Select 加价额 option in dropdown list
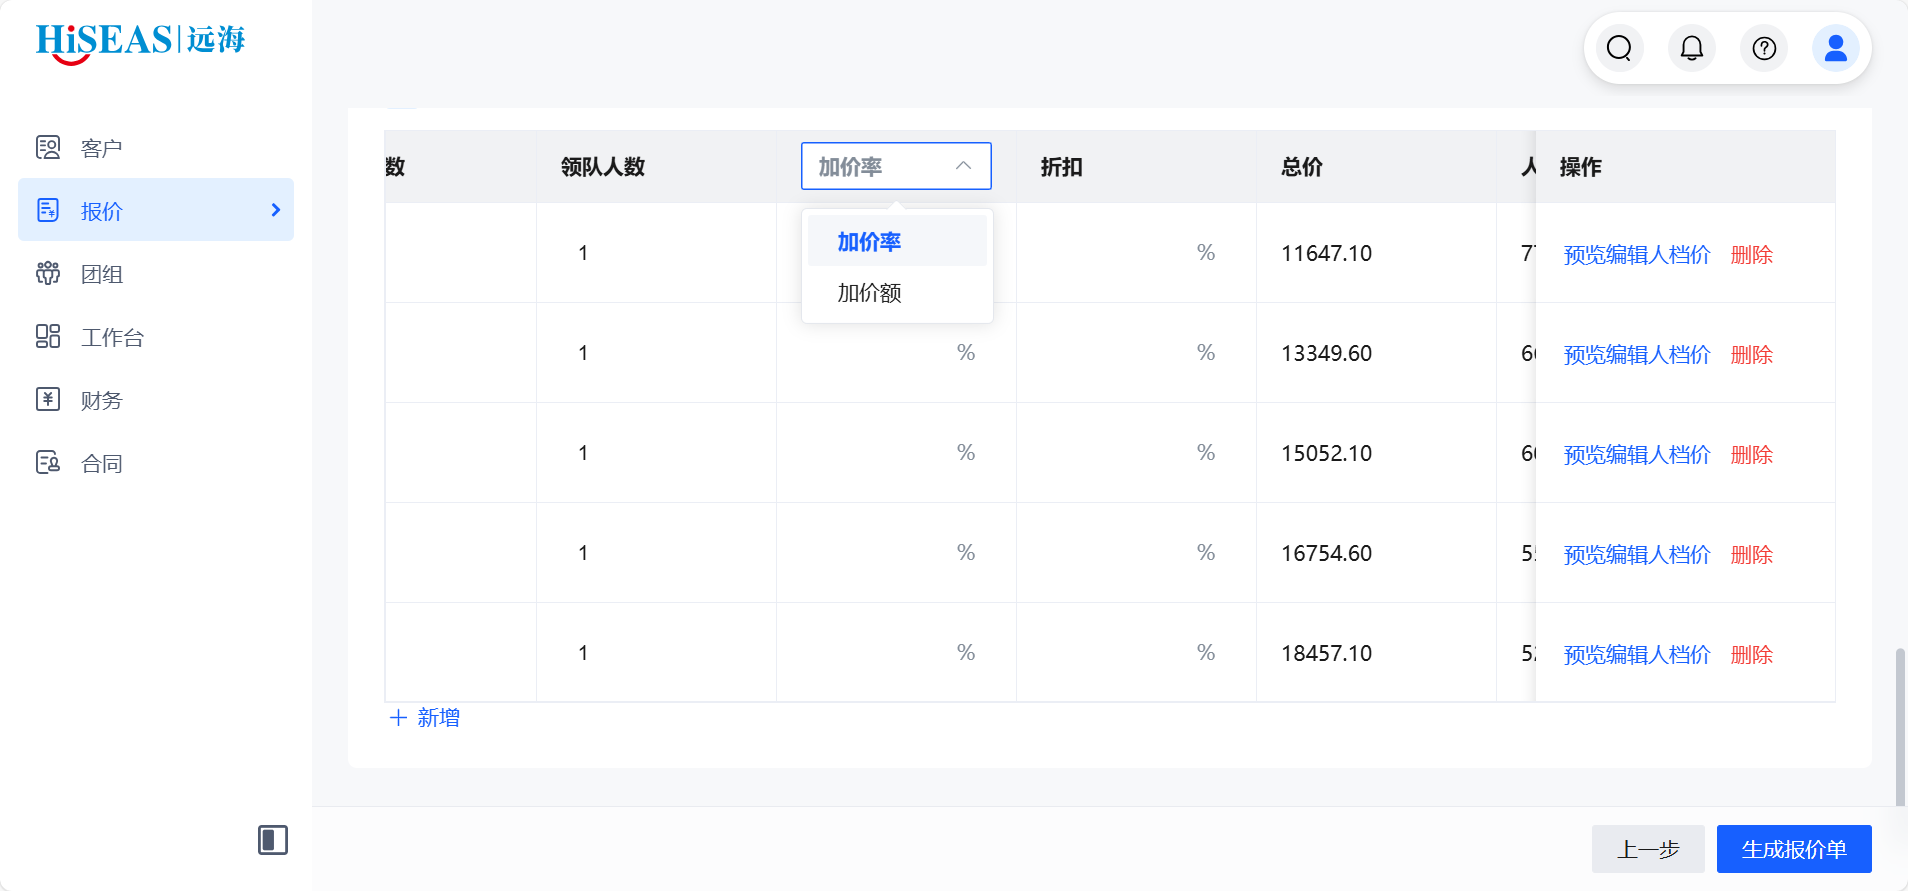The image size is (1908, 891). pos(897,292)
